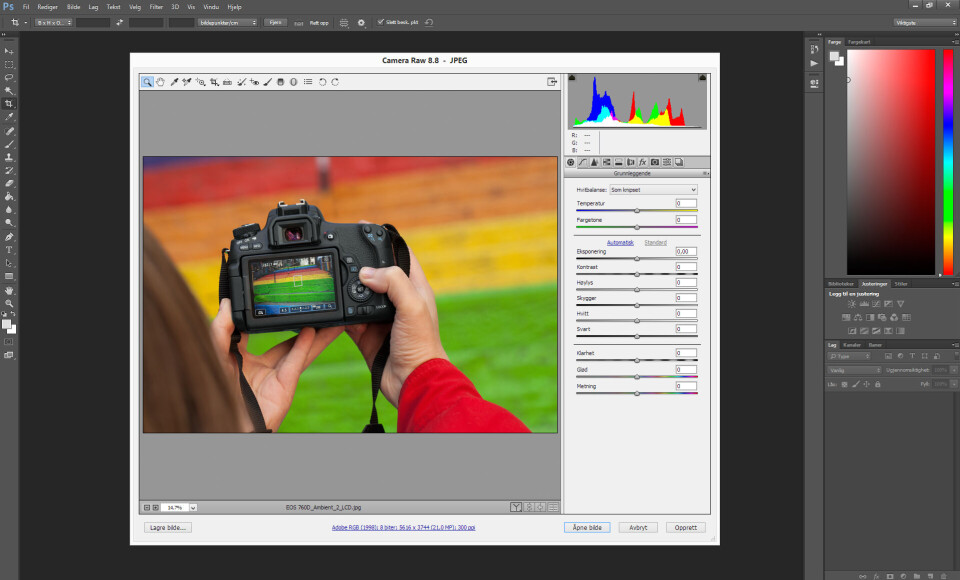Viewport: 960px width, 580px height.
Task: Toggle lock all in Lag panel
Action: pyautogui.click(x=877, y=385)
